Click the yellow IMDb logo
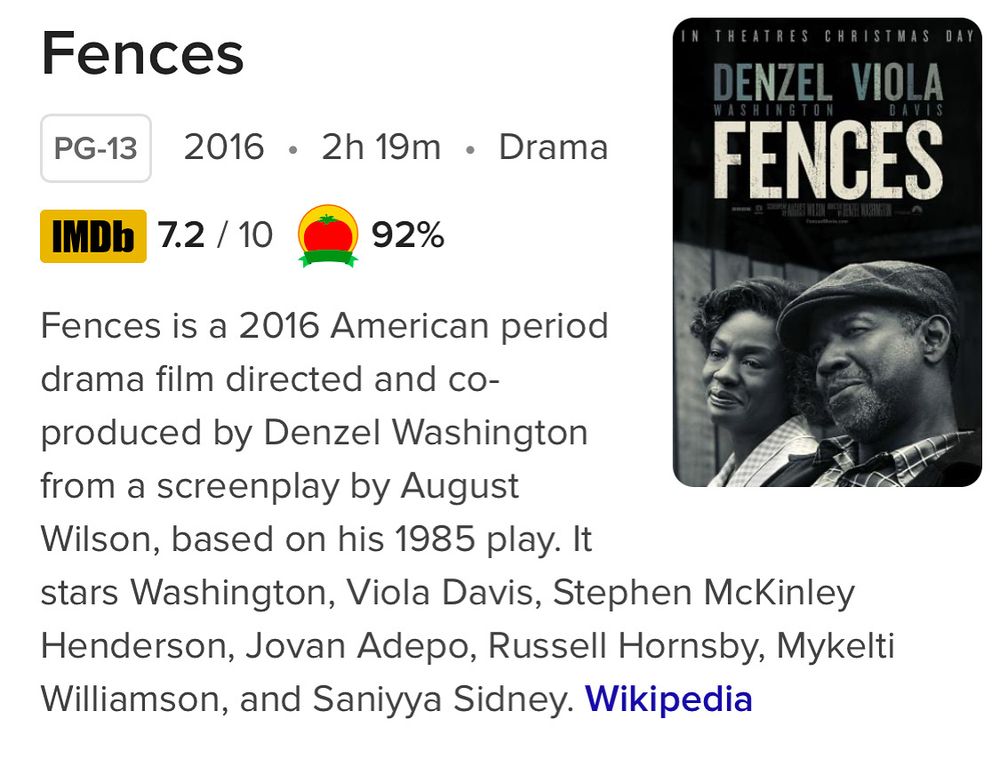Image resolution: width=1000 pixels, height=766 pixels. (93, 236)
